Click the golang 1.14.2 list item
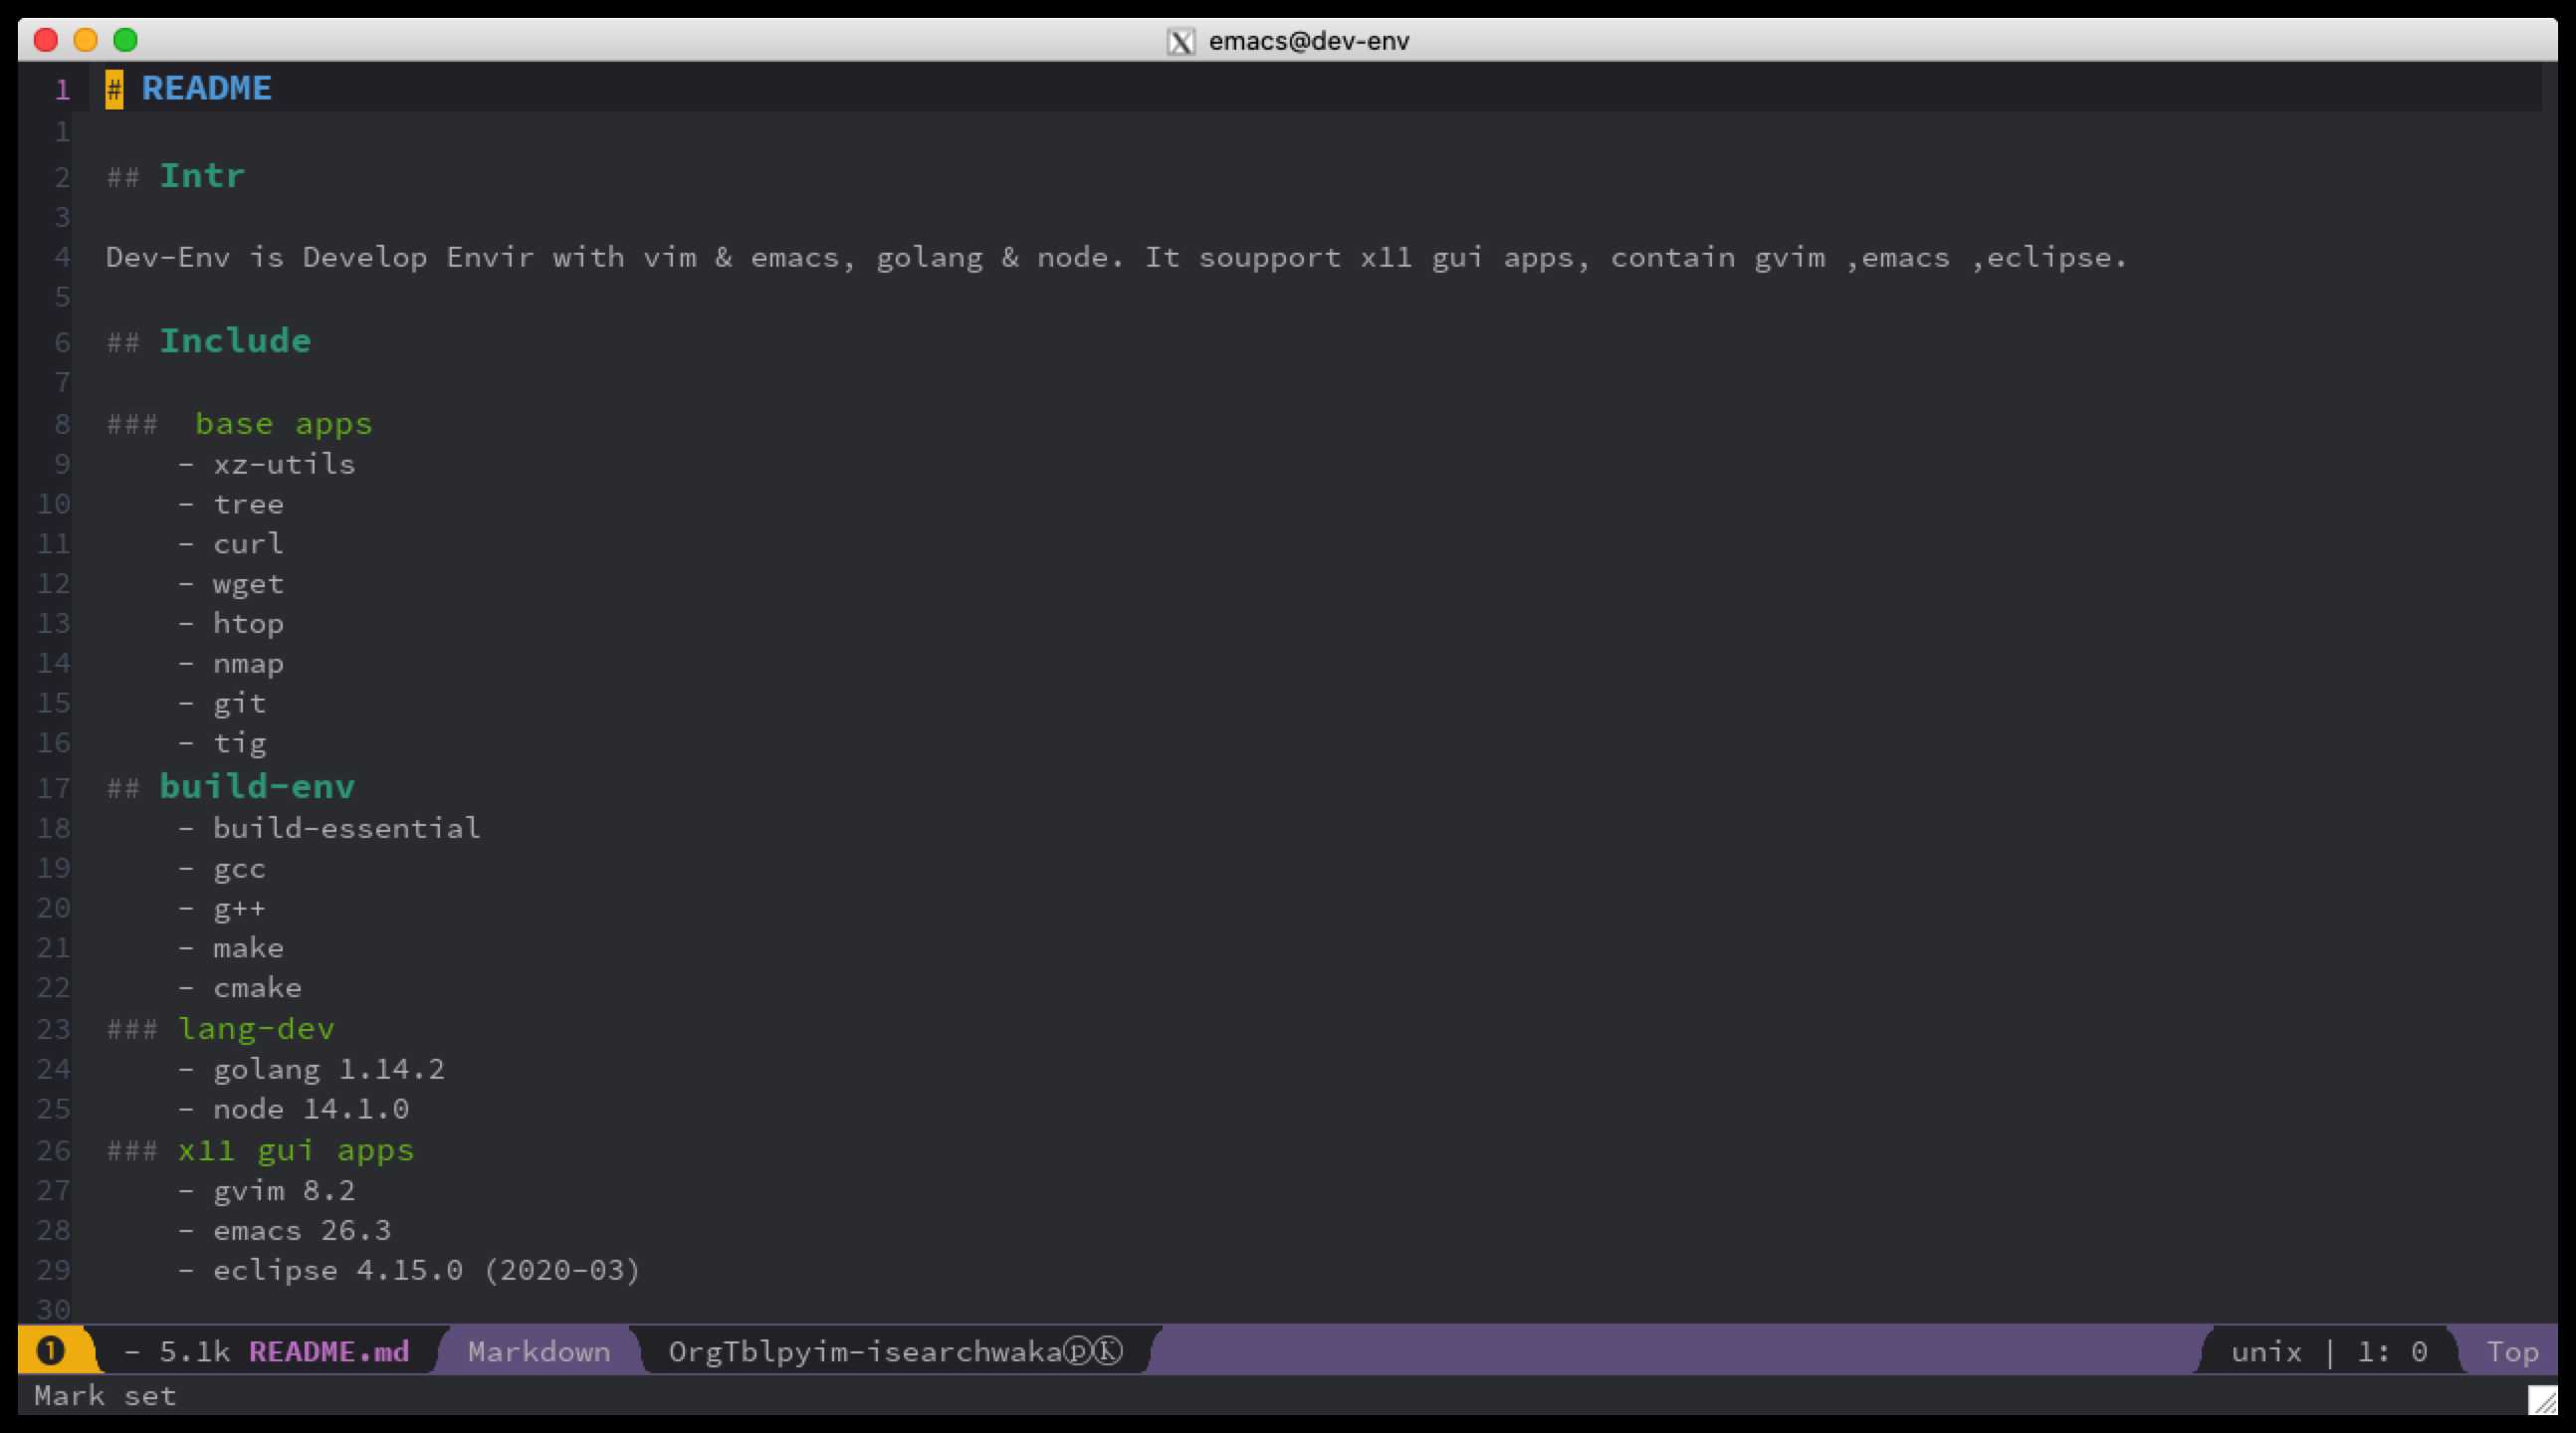2576x1433 pixels. coord(328,1070)
